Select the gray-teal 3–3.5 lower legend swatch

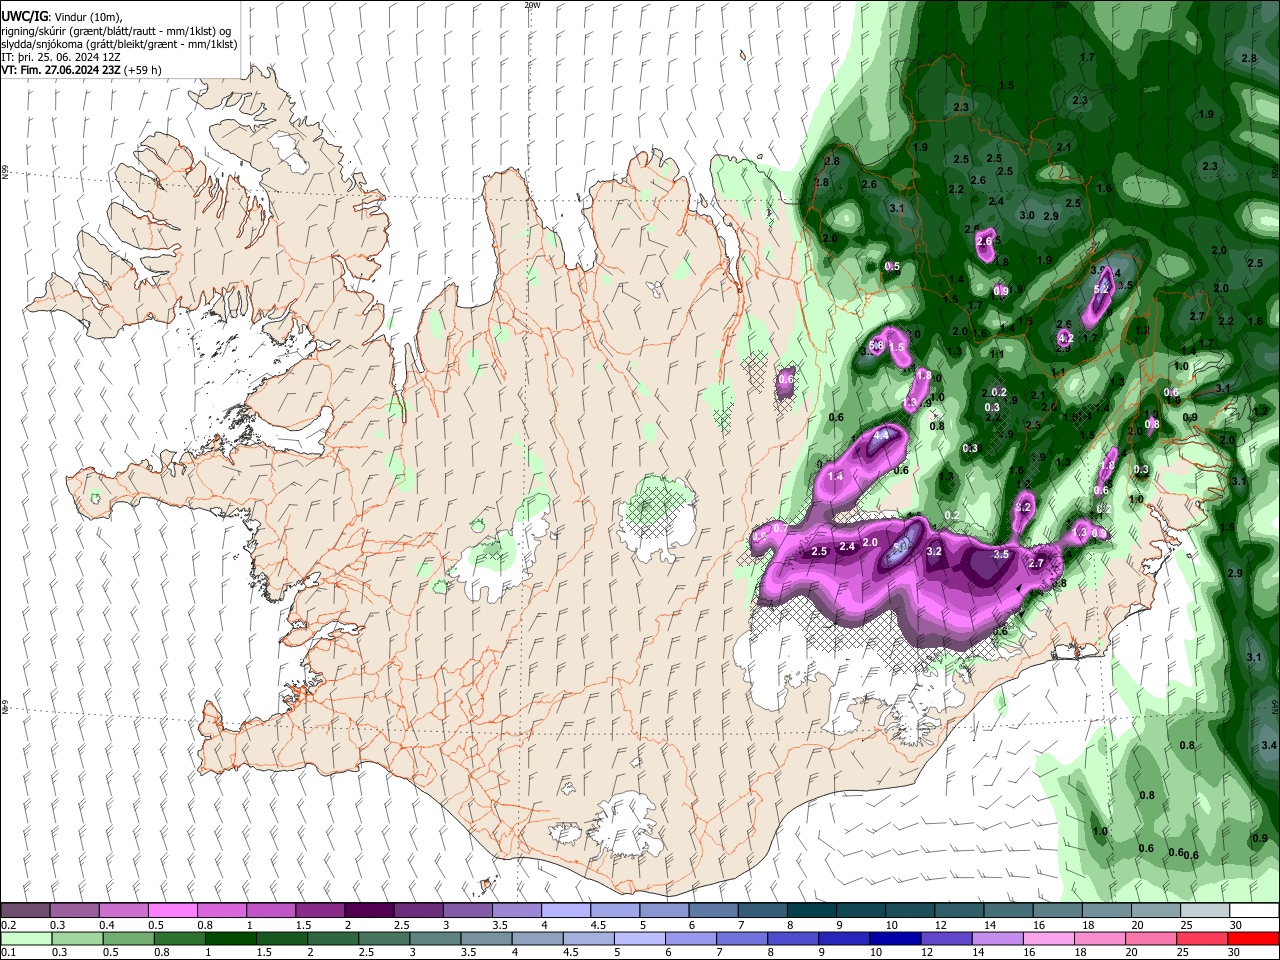(x=435, y=939)
